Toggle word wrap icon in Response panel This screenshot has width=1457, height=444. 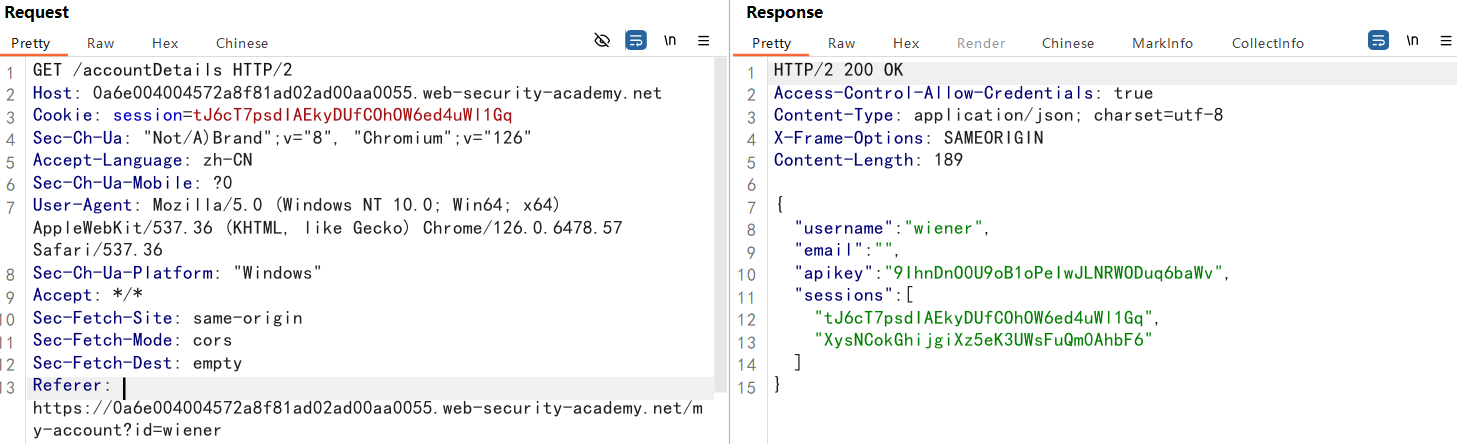[x=1378, y=41]
